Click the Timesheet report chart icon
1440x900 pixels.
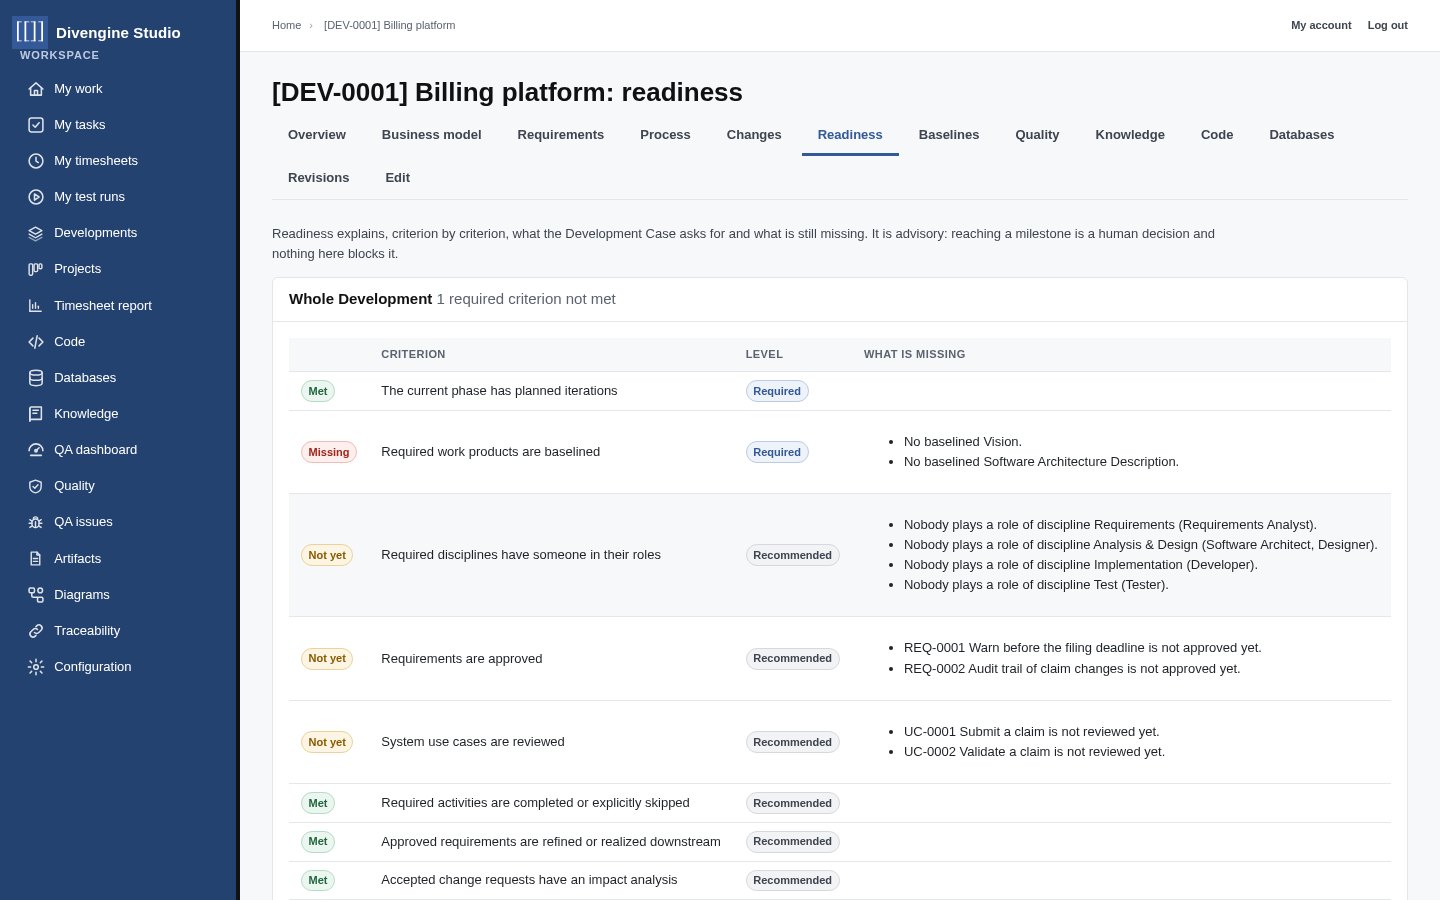[36, 306]
